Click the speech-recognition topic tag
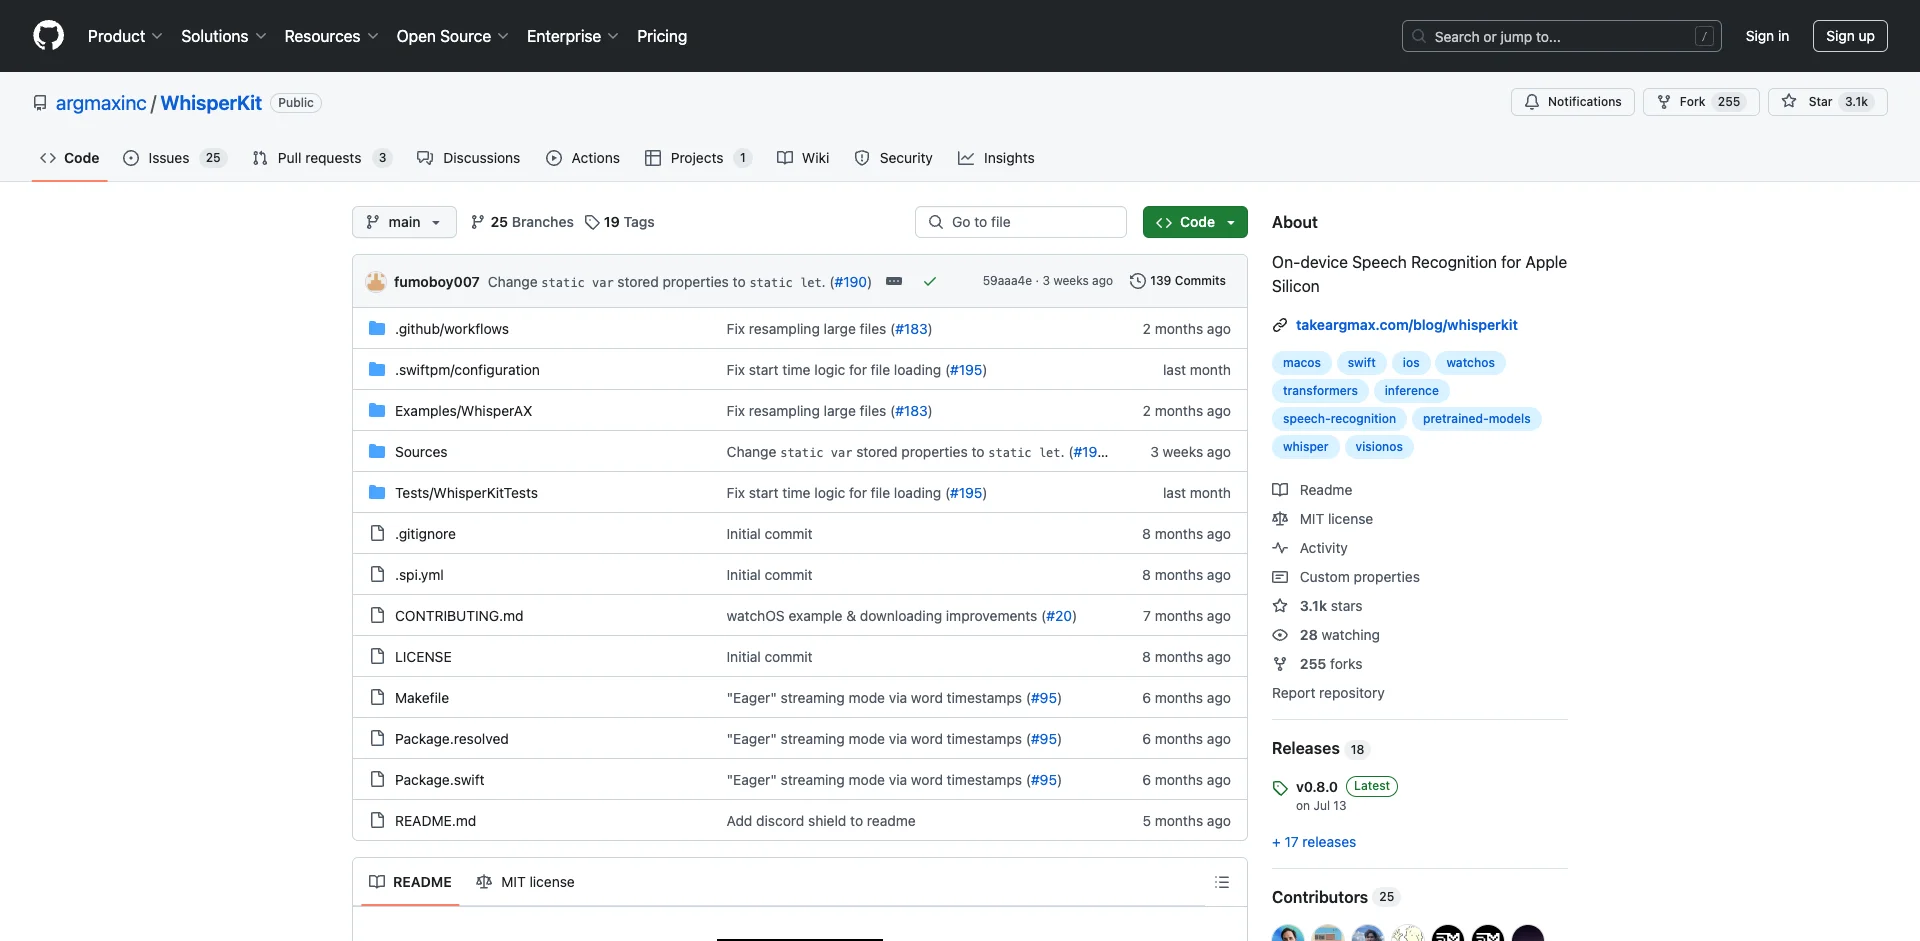1920x941 pixels. click(1339, 419)
